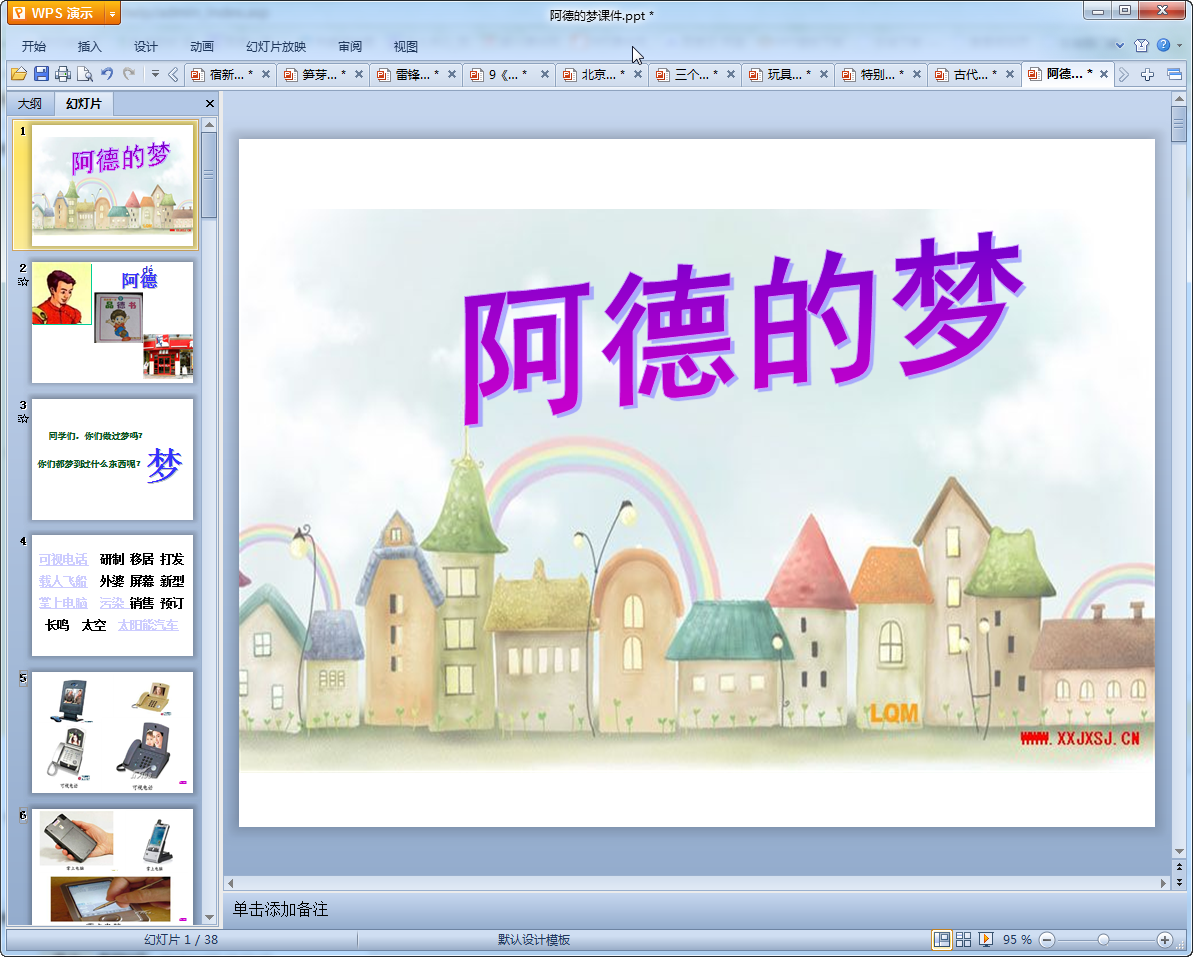Save the presentation with the floppy disk icon
Screen dimensions: 1193x957
pos(41,74)
